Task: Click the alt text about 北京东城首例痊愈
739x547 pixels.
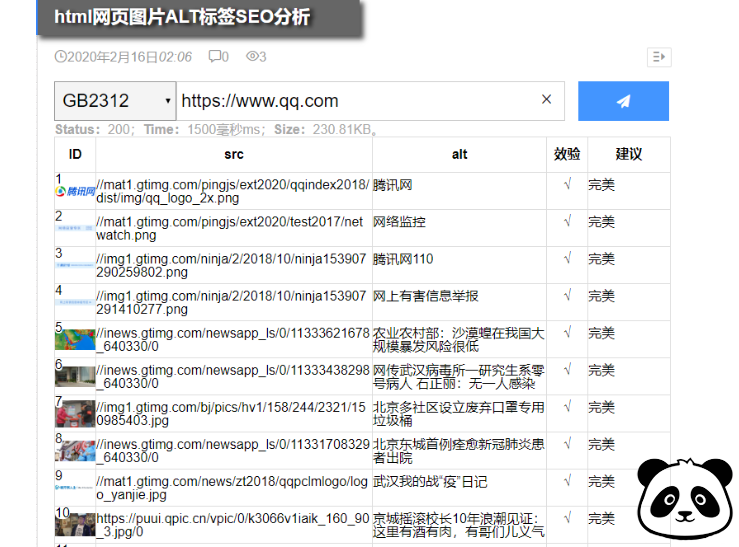Action: click(x=459, y=451)
